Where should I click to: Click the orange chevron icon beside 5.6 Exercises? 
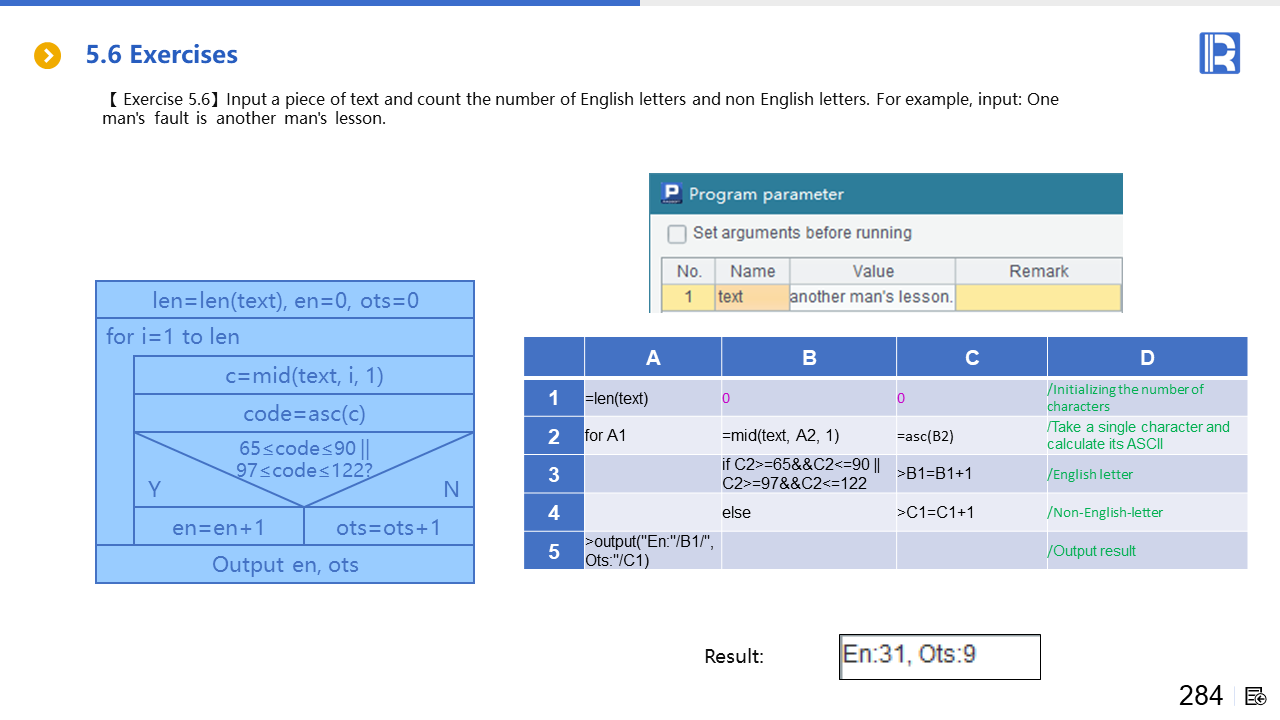point(47,55)
